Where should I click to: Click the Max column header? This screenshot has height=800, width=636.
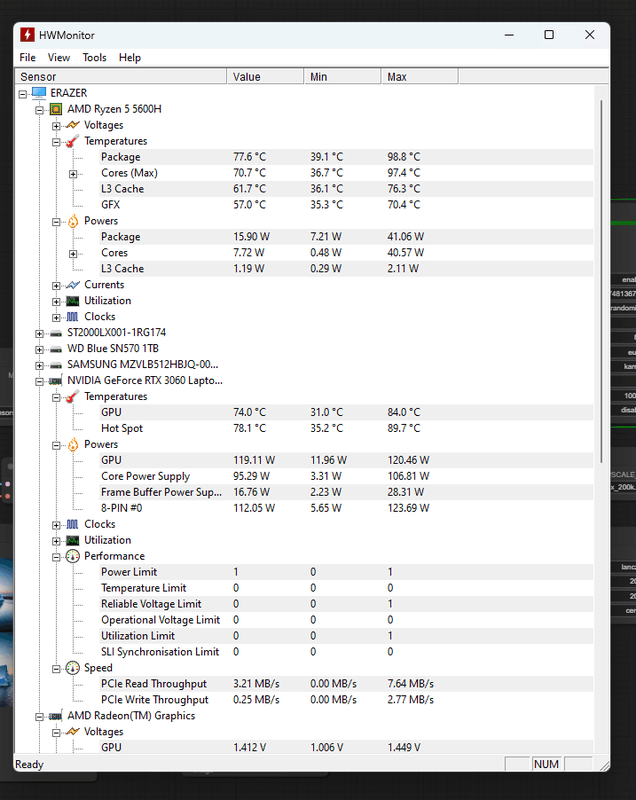419,77
